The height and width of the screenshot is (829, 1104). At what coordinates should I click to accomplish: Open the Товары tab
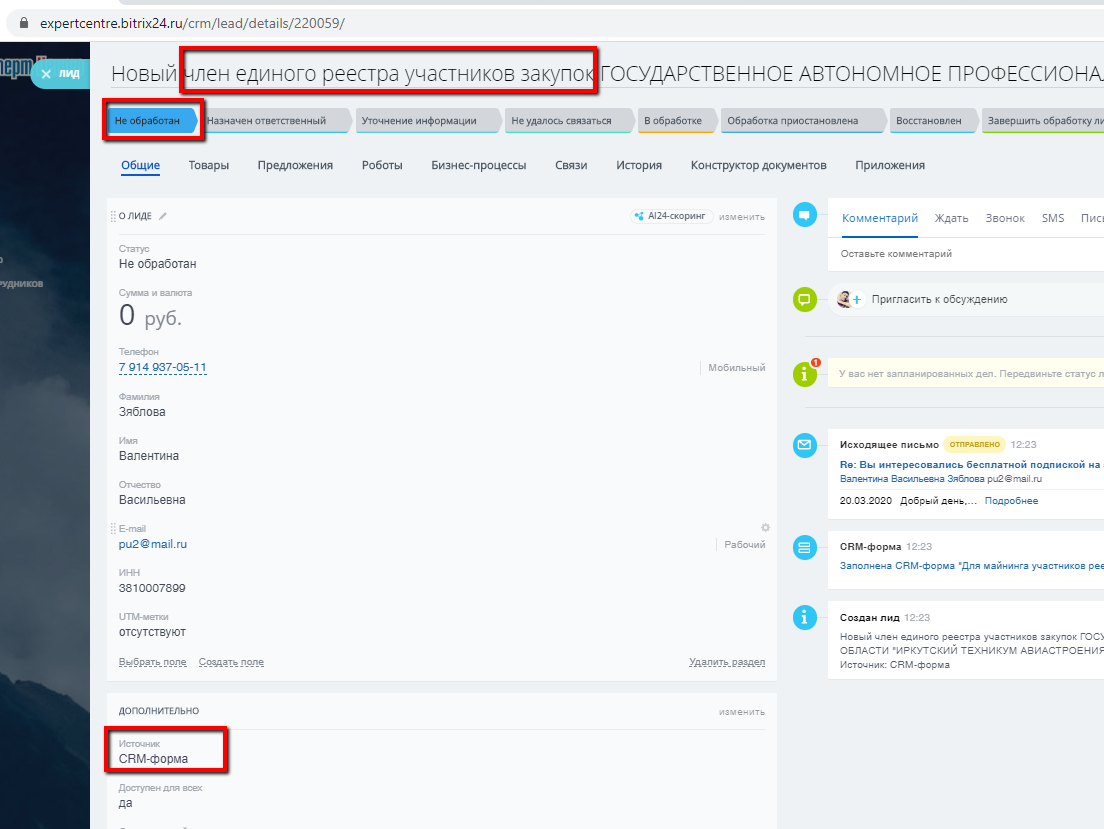208,166
